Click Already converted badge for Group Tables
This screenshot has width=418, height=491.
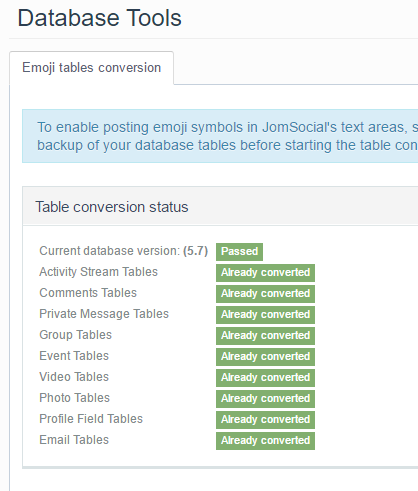pos(265,336)
